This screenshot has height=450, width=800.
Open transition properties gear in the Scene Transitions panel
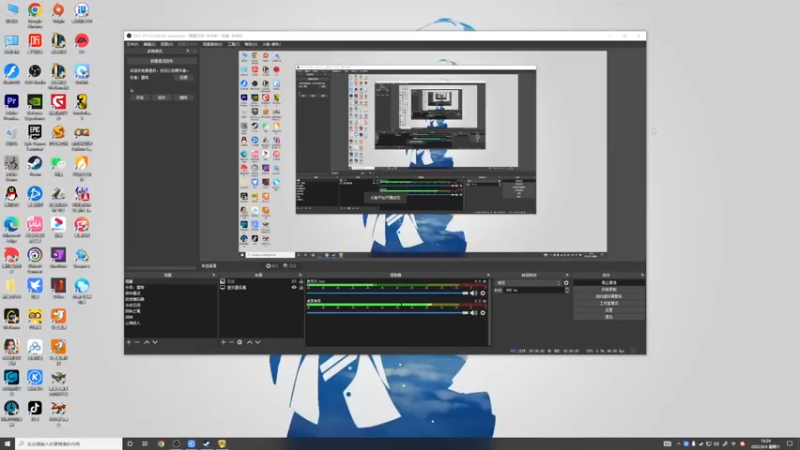pyautogui.click(x=566, y=283)
